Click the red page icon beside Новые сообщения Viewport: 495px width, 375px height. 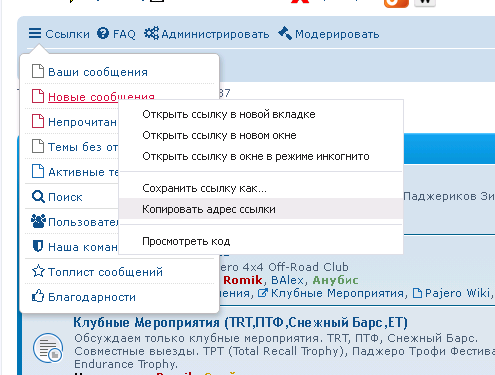click(38, 96)
